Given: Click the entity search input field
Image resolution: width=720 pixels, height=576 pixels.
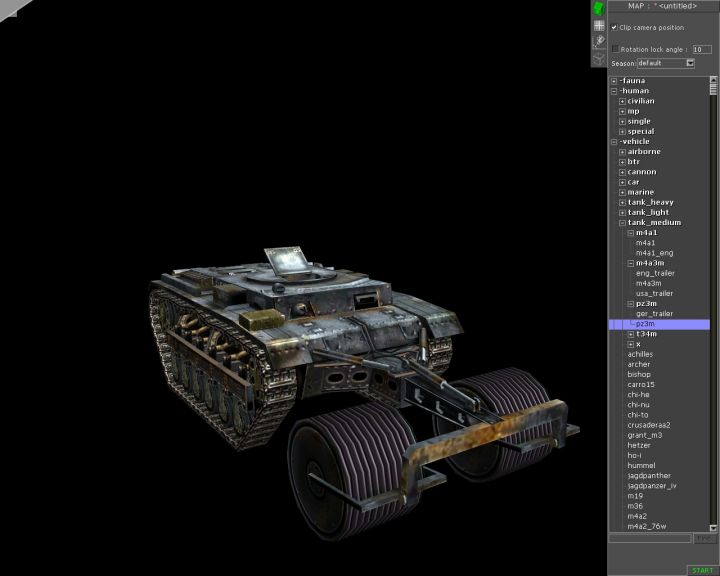Looking at the screenshot, I should click(650, 538).
